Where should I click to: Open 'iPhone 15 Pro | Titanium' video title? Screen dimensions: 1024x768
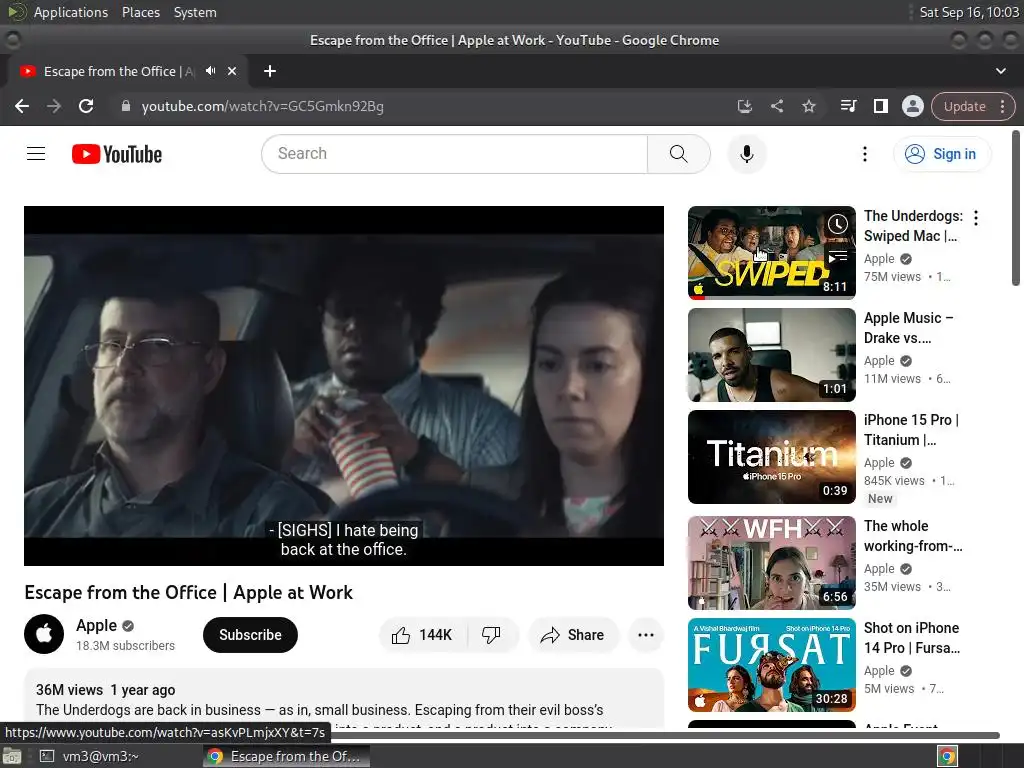point(911,430)
